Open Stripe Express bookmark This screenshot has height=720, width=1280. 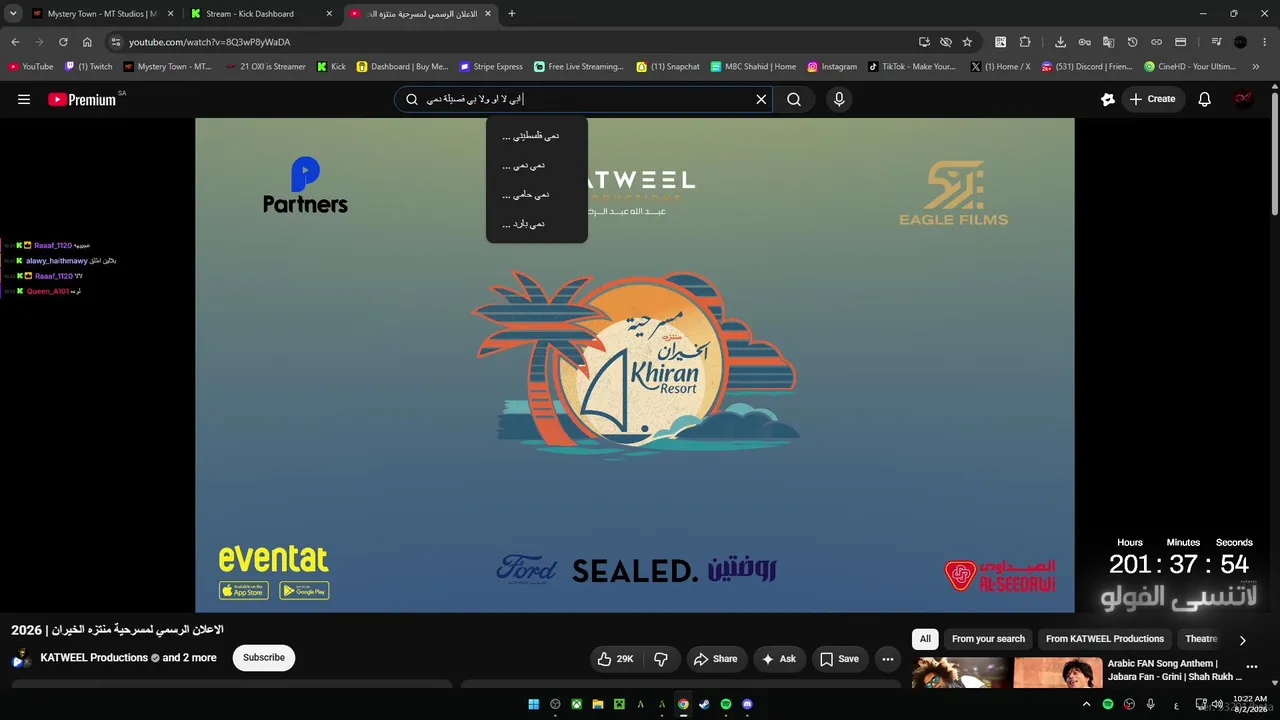pos(491,67)
